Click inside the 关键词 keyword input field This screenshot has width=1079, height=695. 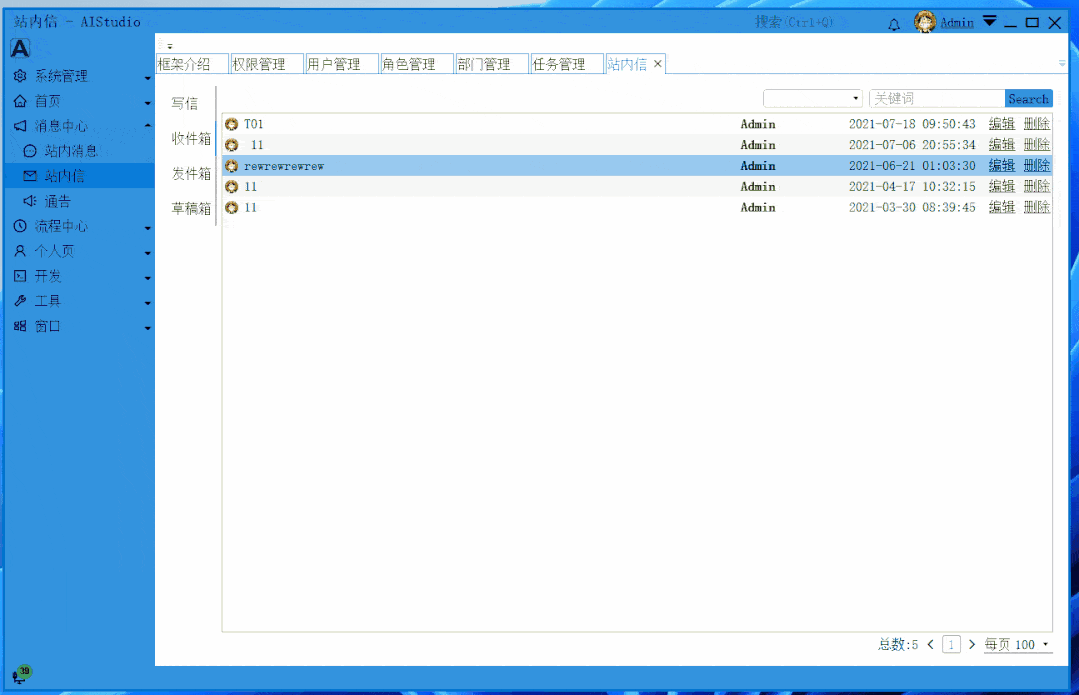[935, 98]
